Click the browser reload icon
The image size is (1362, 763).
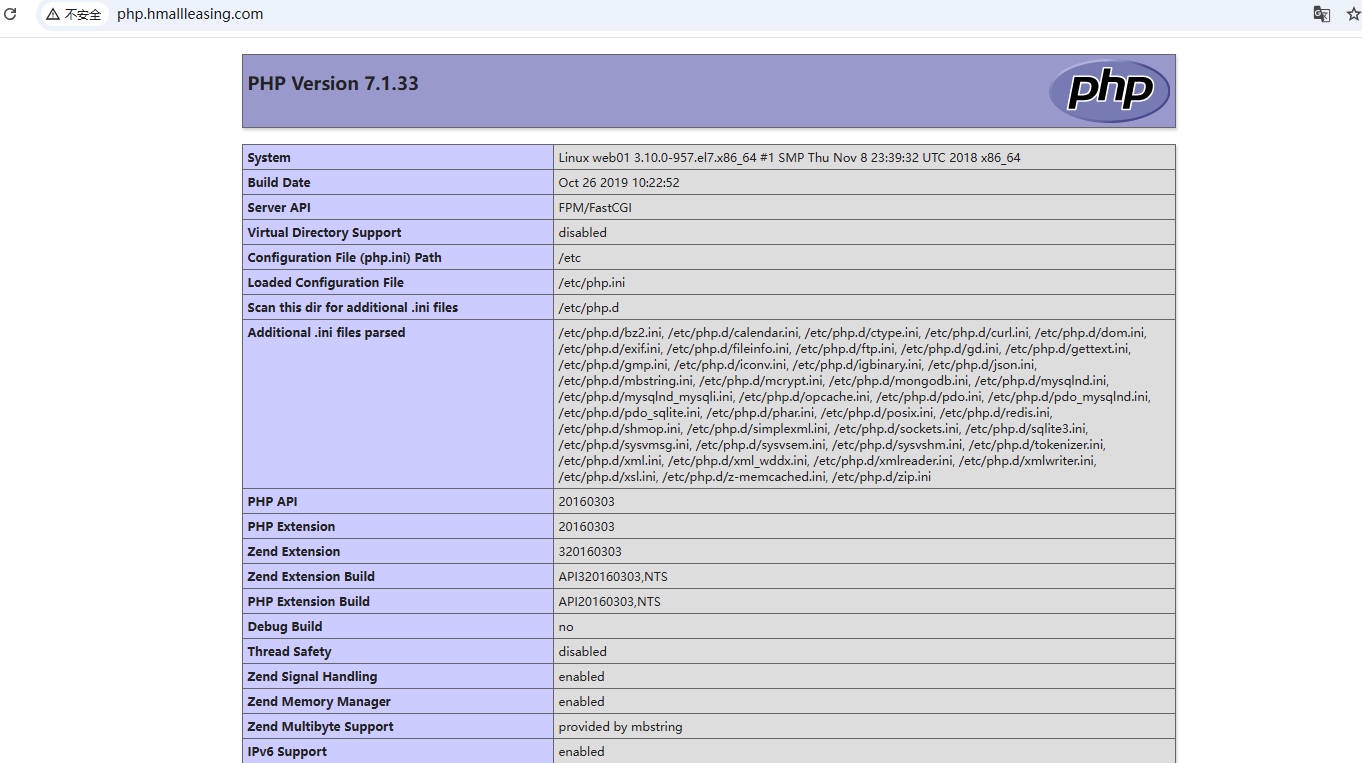coord(10,14)
